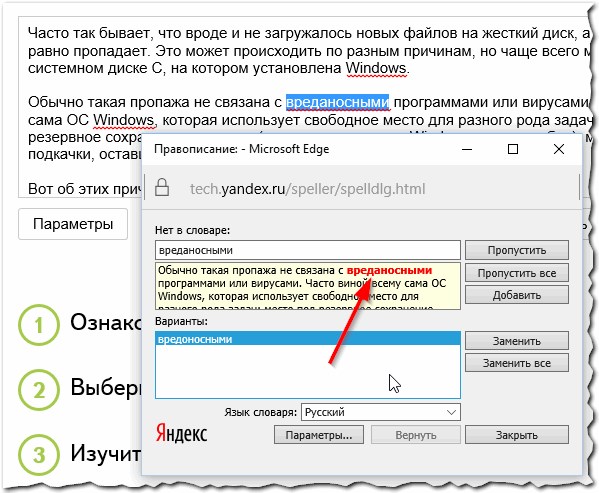Click the green step 3 circle on the page
The image size is (599, 493).
39,455
